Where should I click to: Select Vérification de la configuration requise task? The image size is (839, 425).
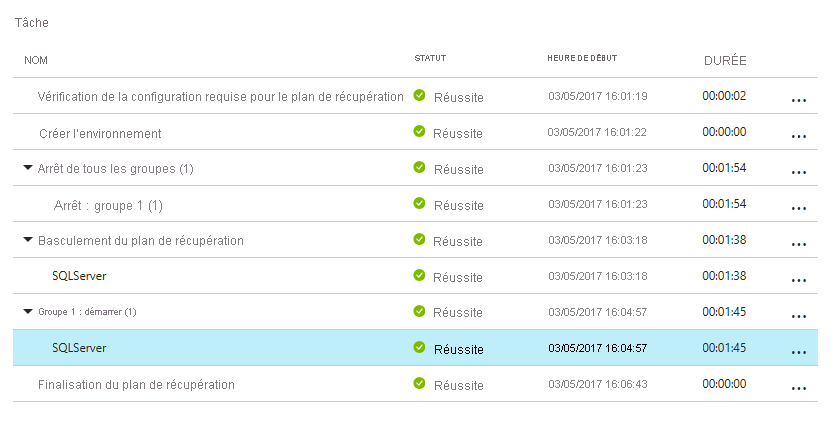click(x=220, y=97)
